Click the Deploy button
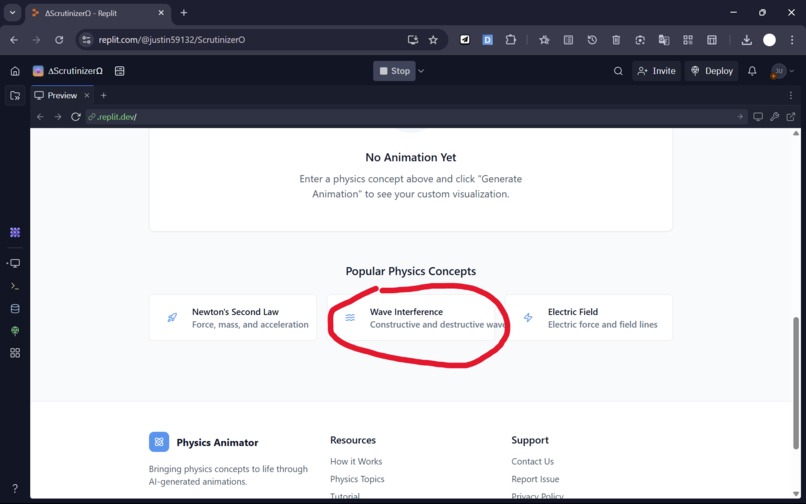Image resolution: width=806 pixels, height=504 pixels. coord(712,71)
